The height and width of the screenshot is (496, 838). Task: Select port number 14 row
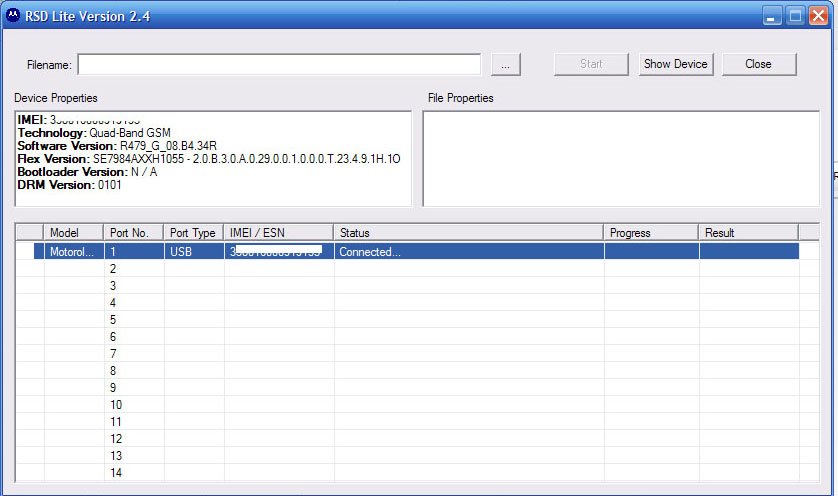point(417,473)
